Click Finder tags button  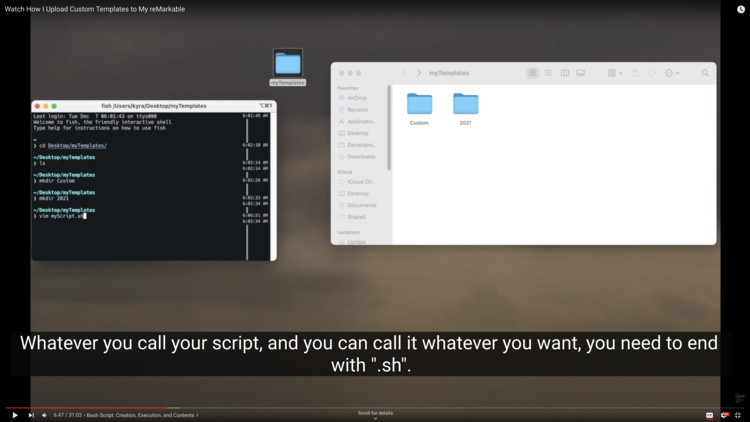(651, 73)
